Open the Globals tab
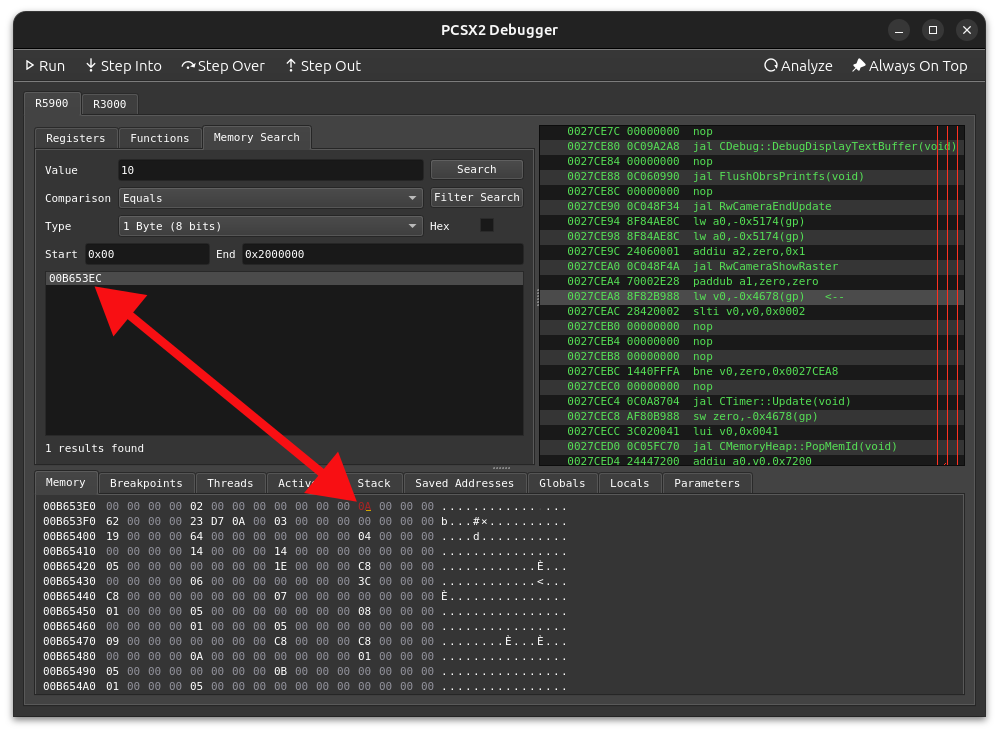This screenshot has height=733, width=999. [x=562, y=483]
